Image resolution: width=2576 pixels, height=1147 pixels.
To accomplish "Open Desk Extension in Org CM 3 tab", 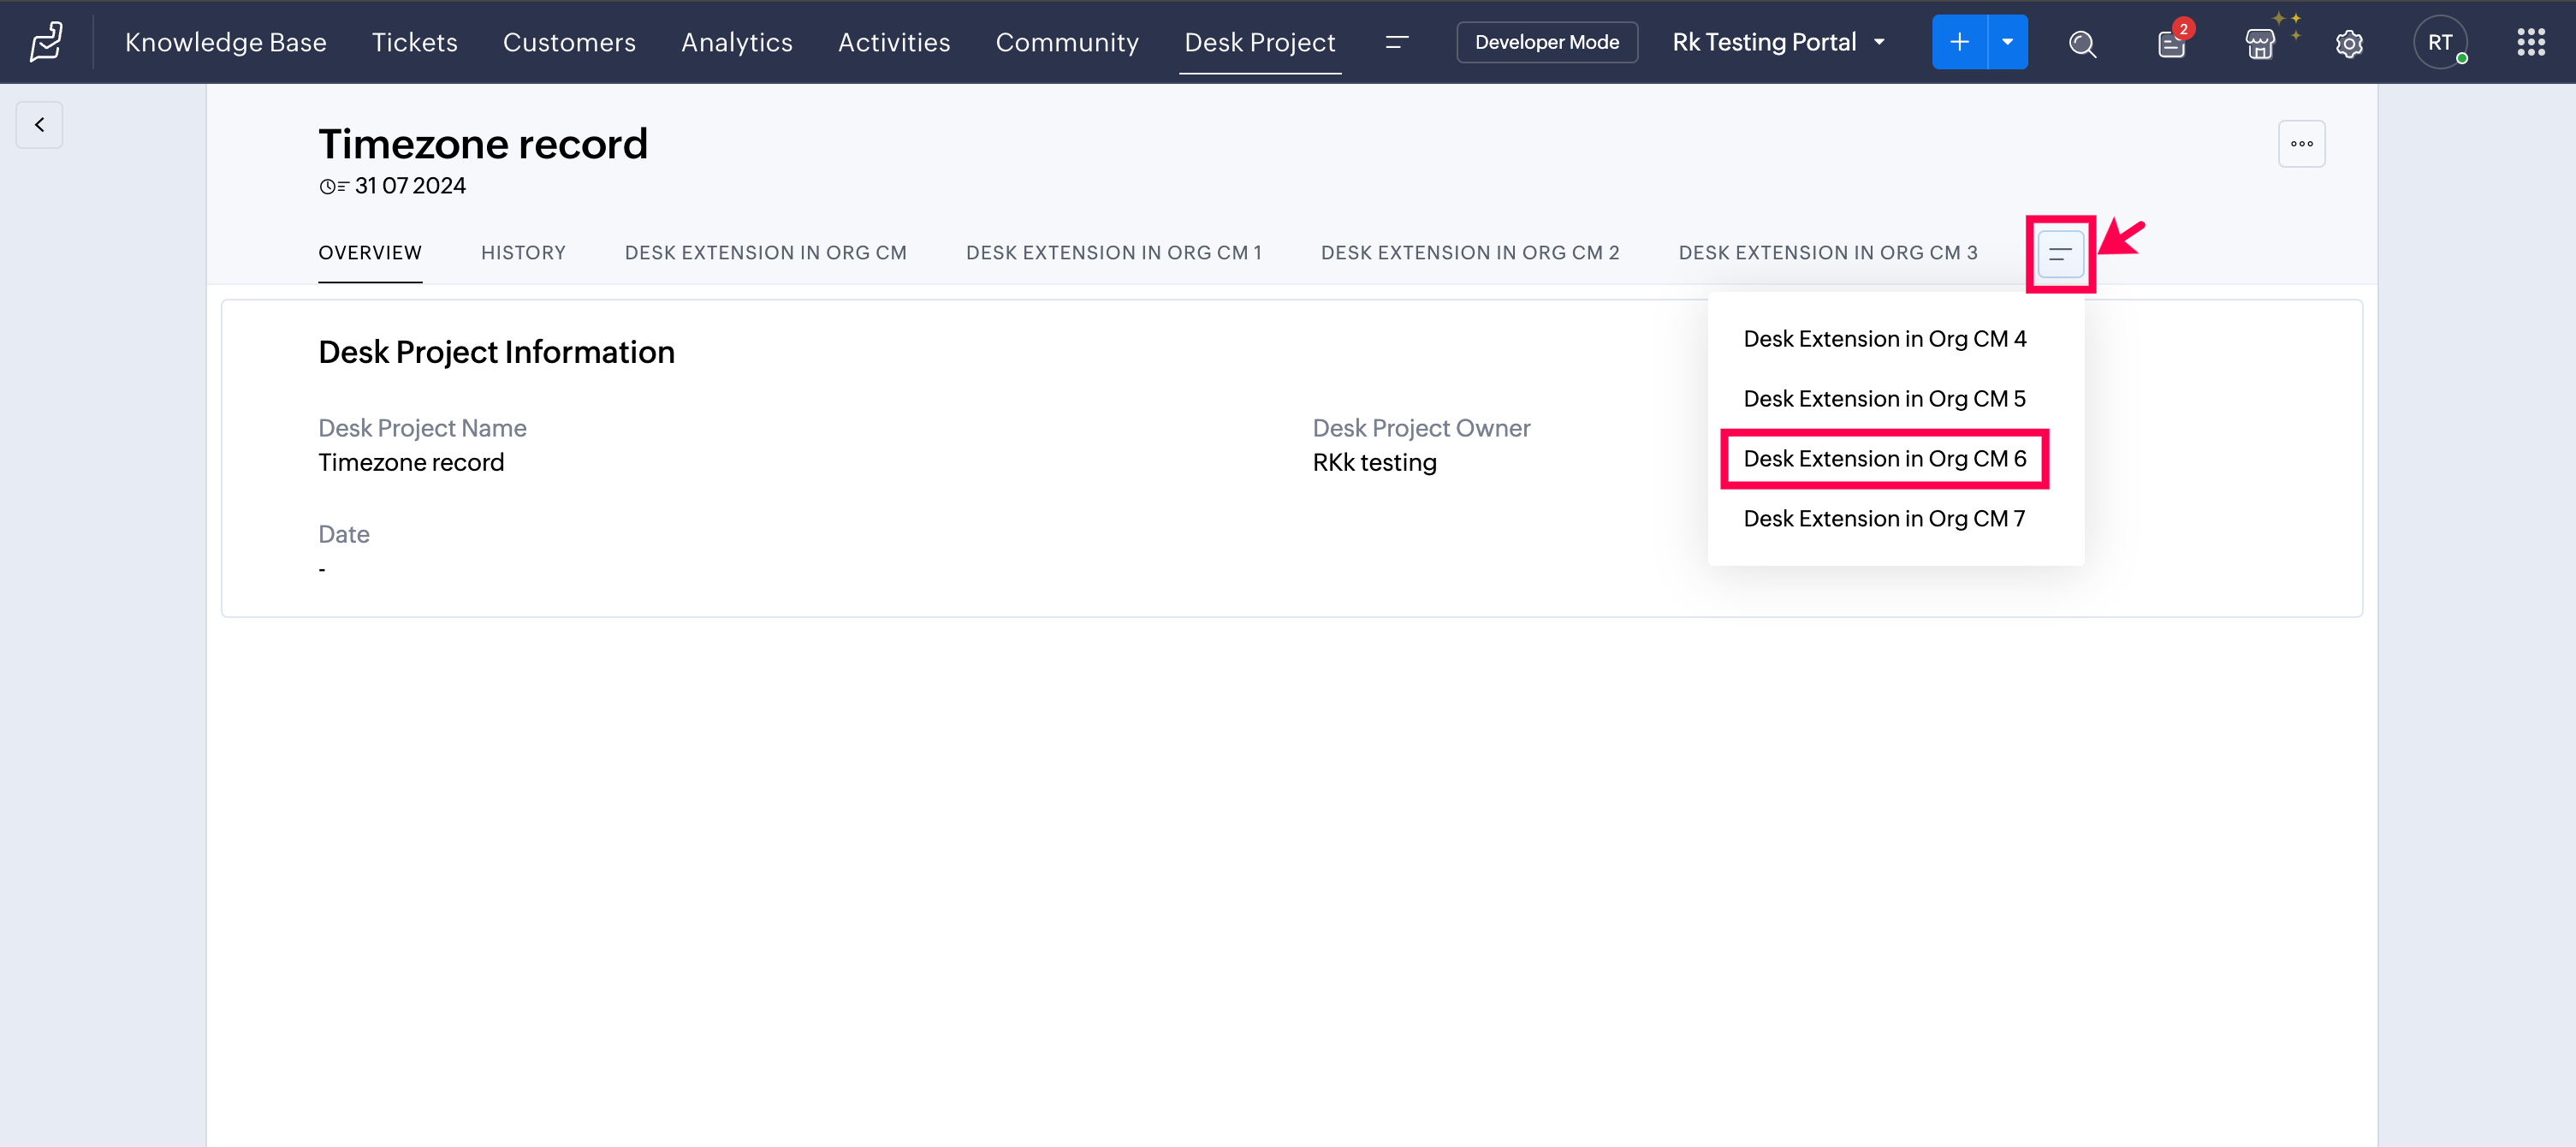I will (x=1828, y=253).
